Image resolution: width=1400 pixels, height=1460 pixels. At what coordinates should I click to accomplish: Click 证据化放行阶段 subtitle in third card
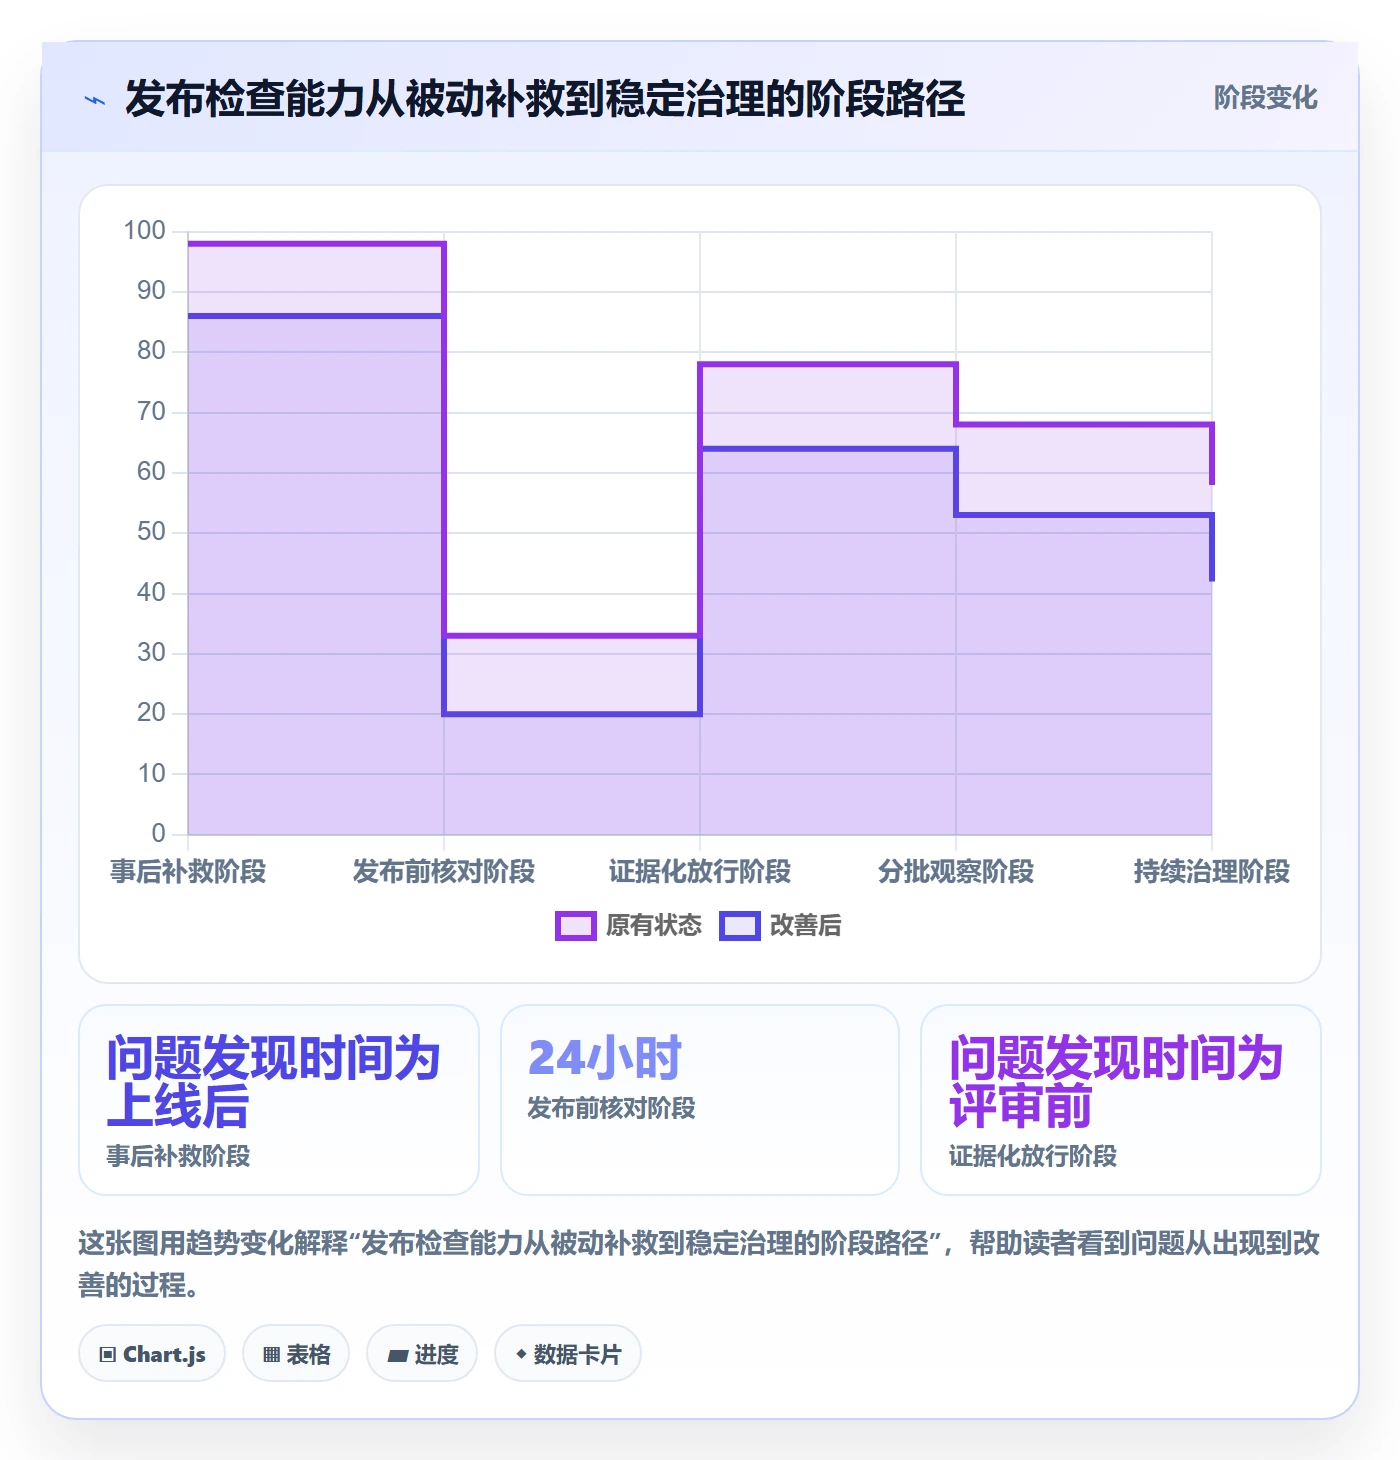coord(1033,1156)
